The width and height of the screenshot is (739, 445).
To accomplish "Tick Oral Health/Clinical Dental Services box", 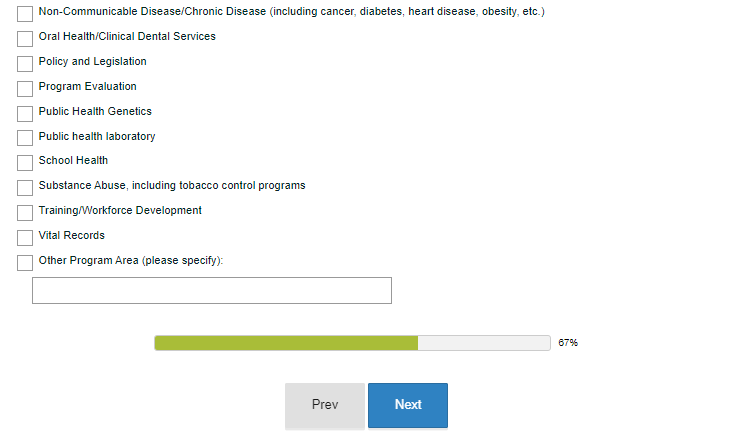I will [25, 39].
